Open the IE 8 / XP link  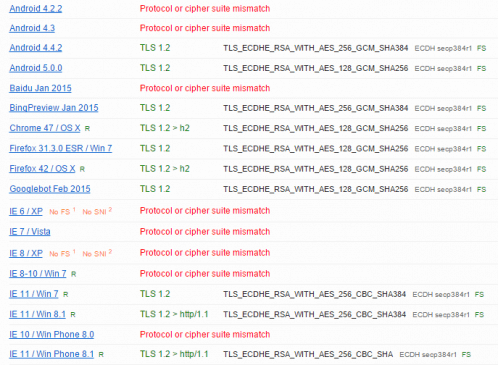point(26,253)
